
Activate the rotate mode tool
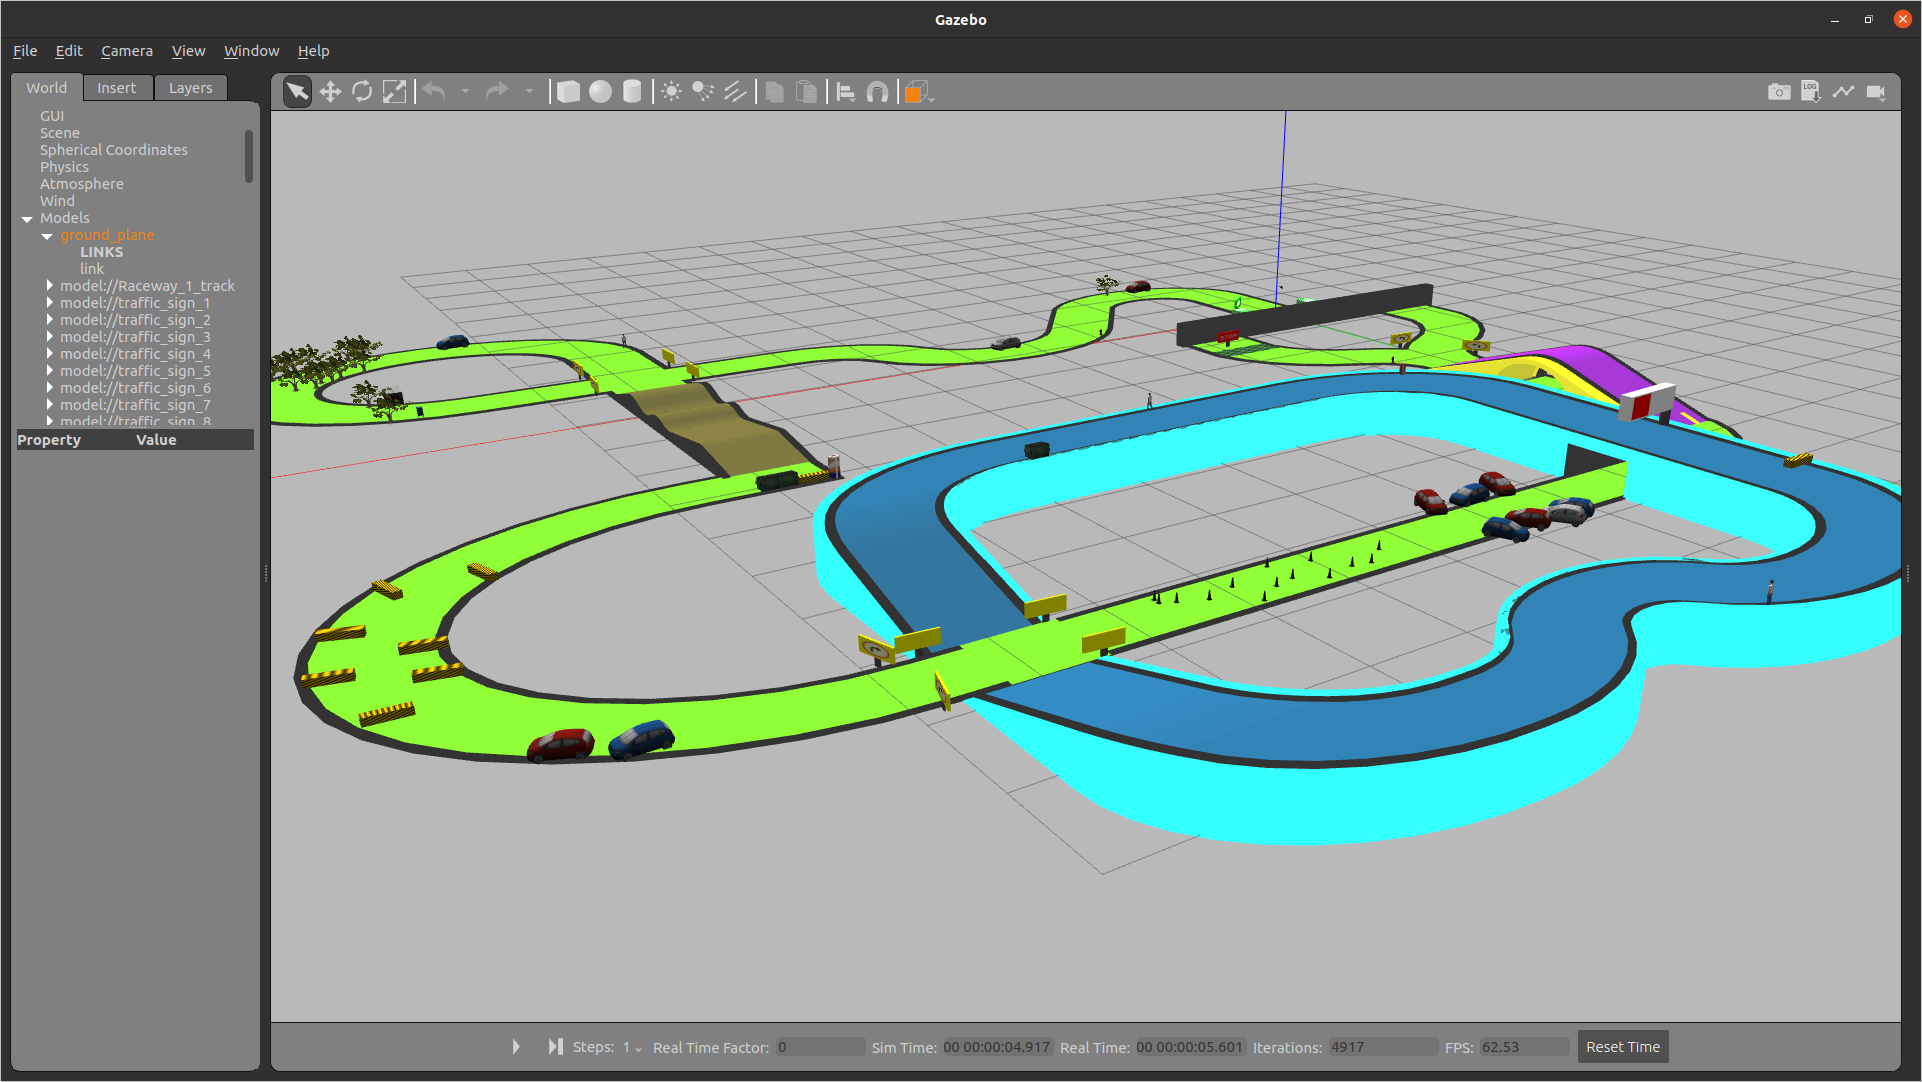click(362, 92)
